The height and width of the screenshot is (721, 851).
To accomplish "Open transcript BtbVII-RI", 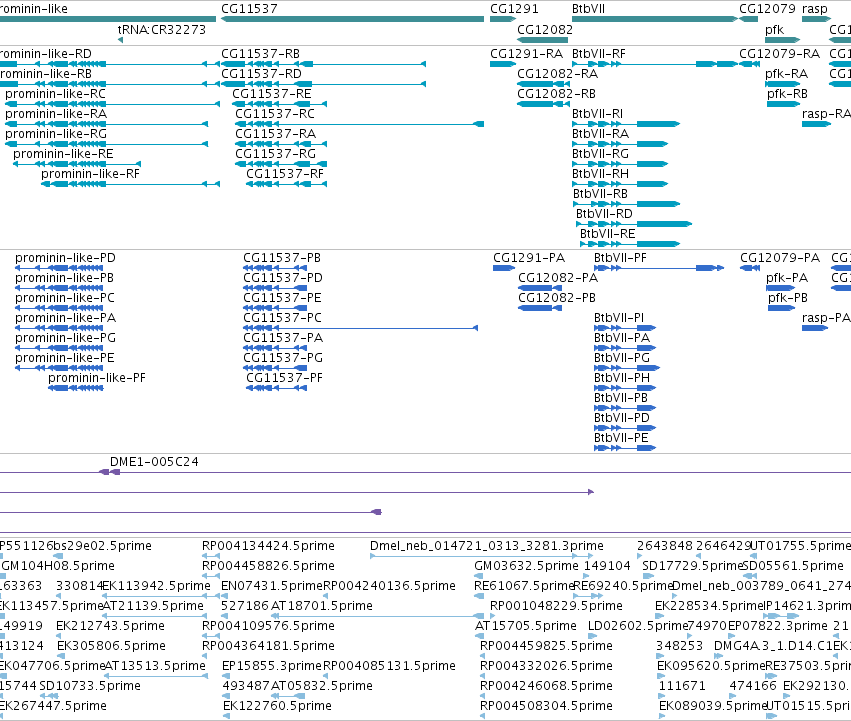I will [598, 114].
